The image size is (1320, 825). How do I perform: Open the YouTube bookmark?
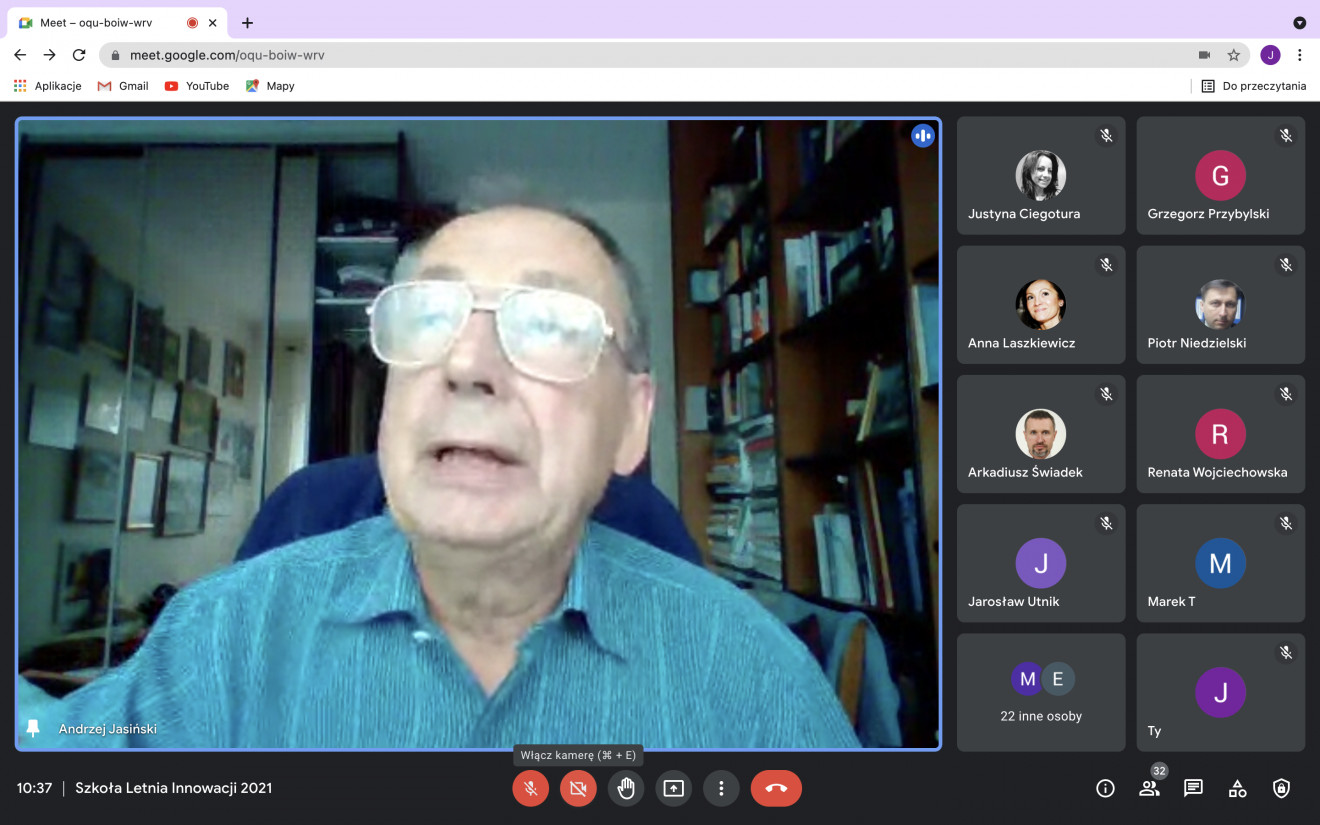197,86
